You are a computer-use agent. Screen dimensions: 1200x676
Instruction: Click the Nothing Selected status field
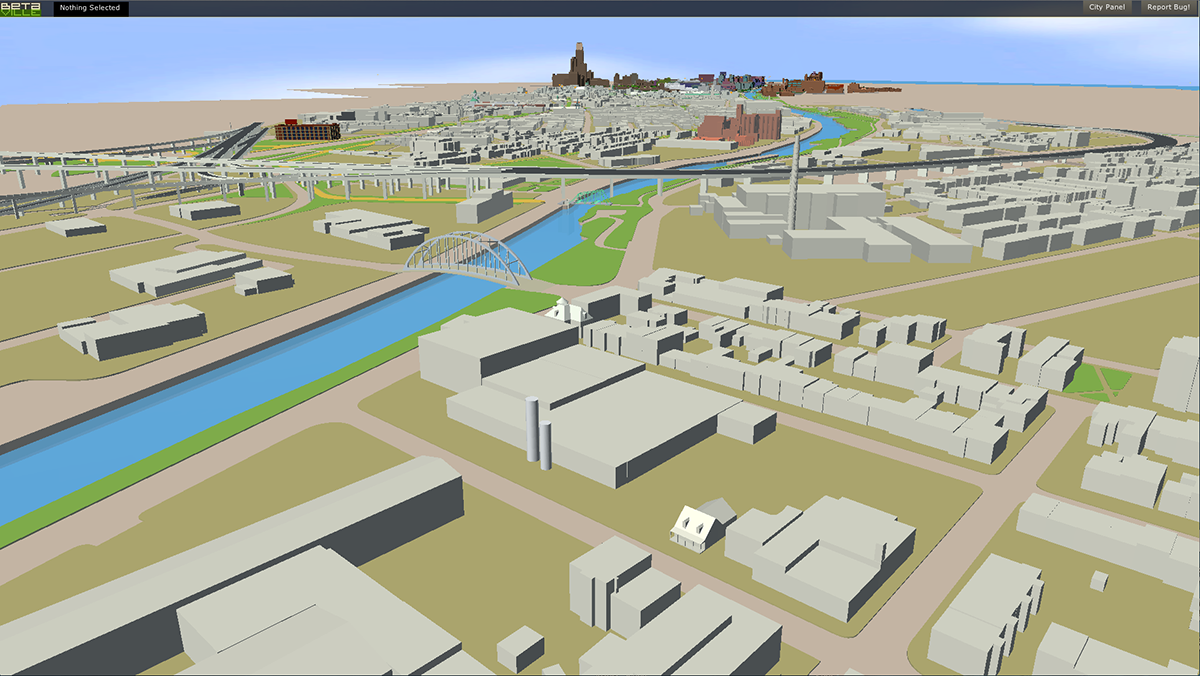point(90,8)
